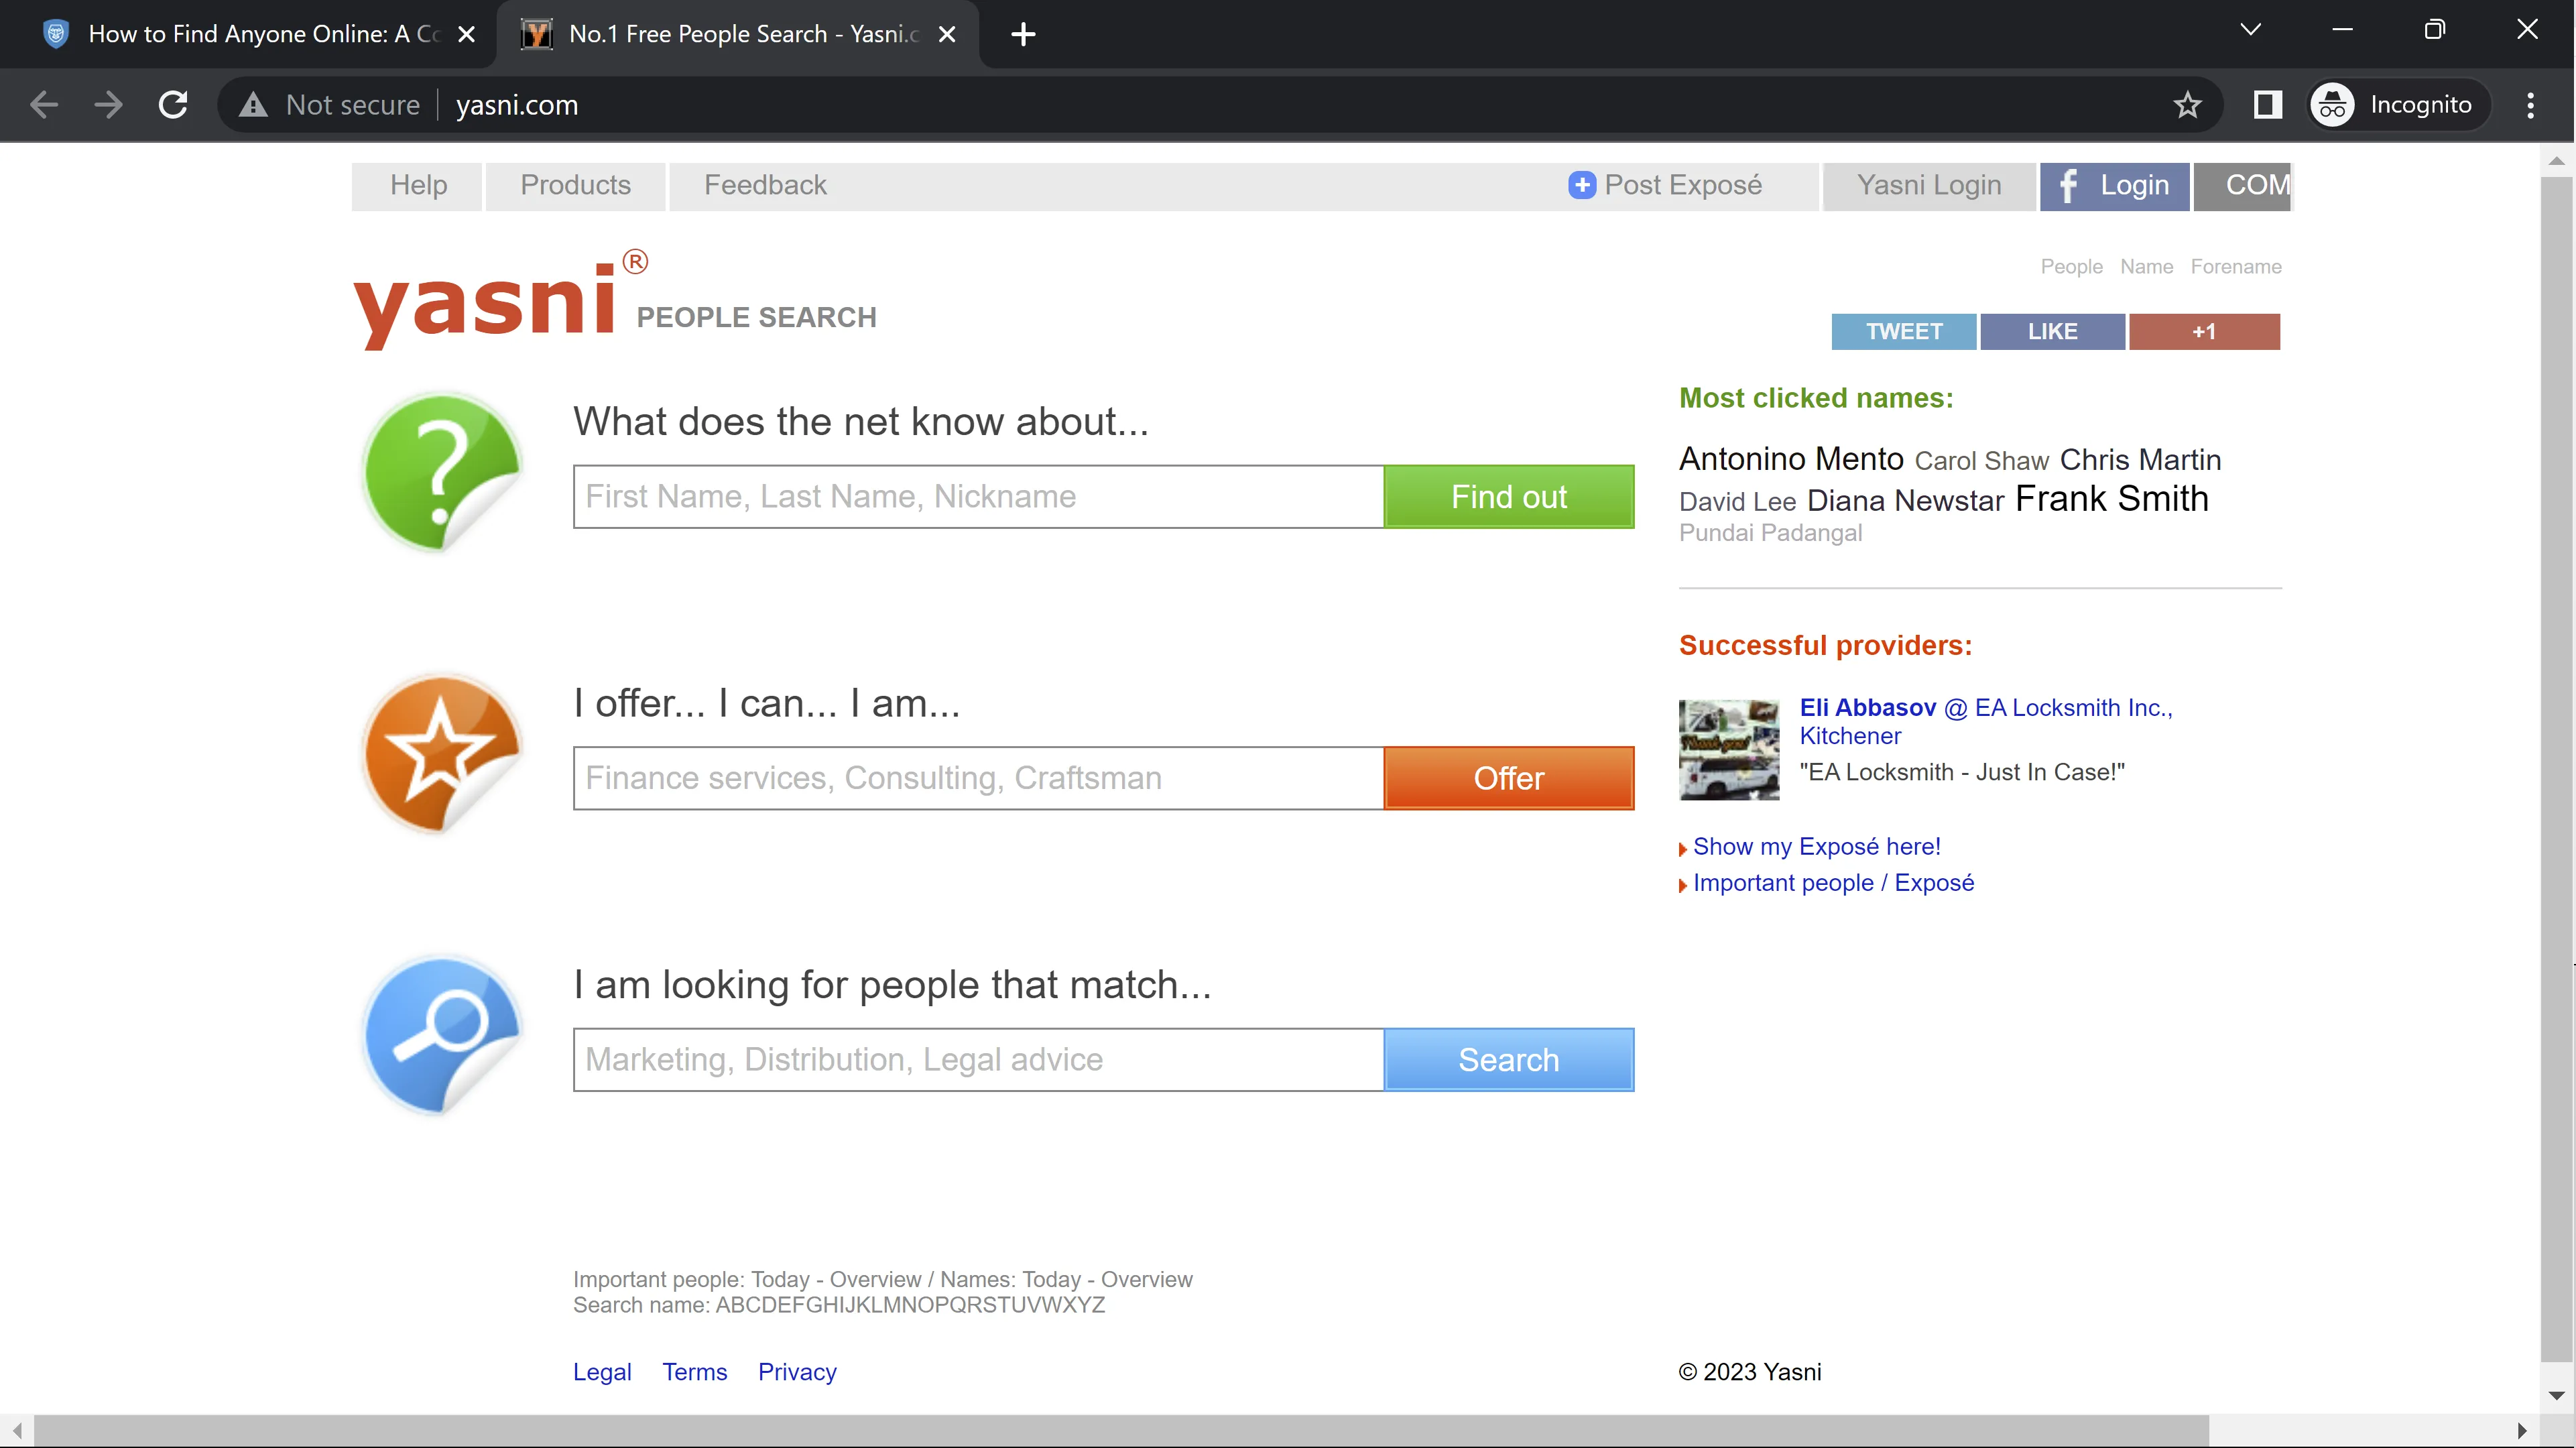Toggle the browser side panel icon
Viewport: 2576px width, 1448px height.
point(2267,105)
